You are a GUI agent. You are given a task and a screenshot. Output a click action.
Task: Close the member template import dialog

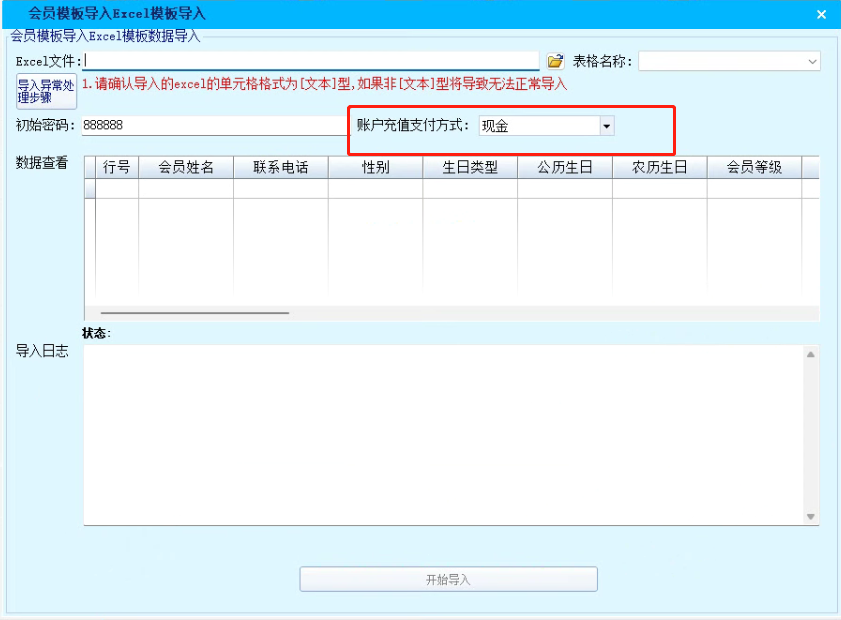tap(821, 14)
